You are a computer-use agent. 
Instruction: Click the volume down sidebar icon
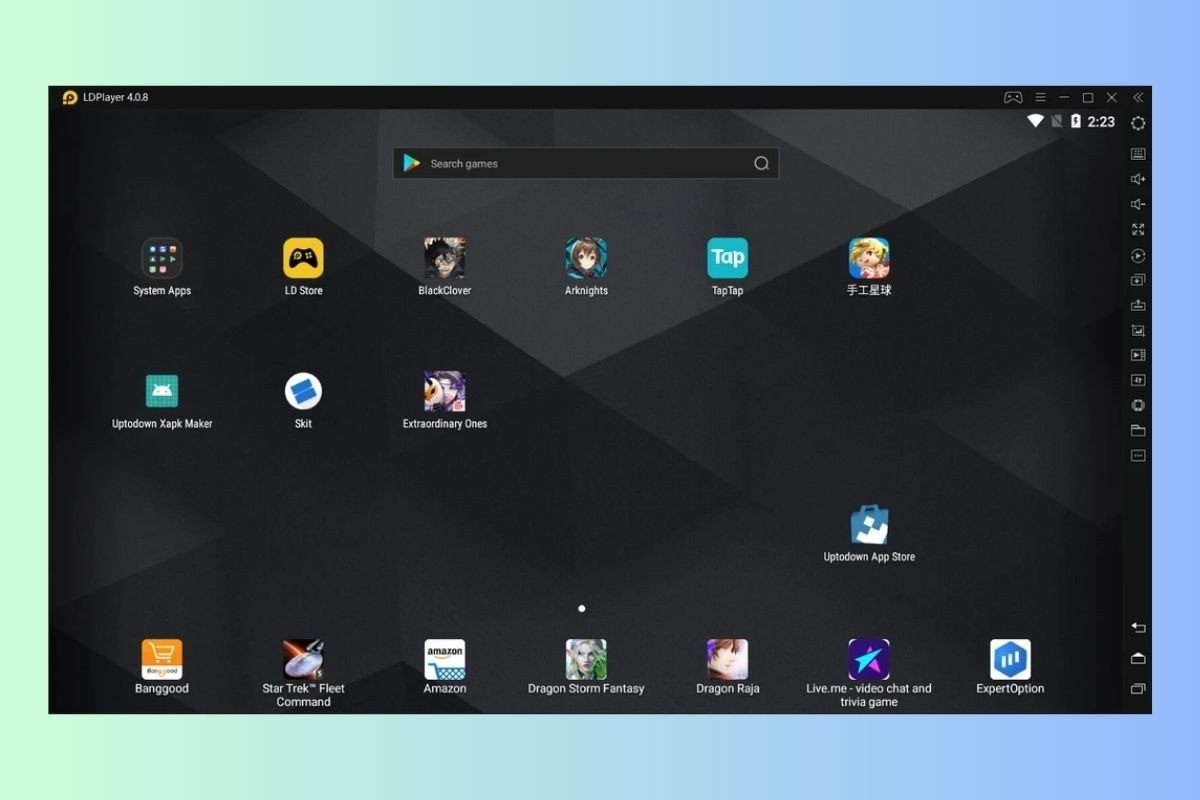tap(1138, 204)
